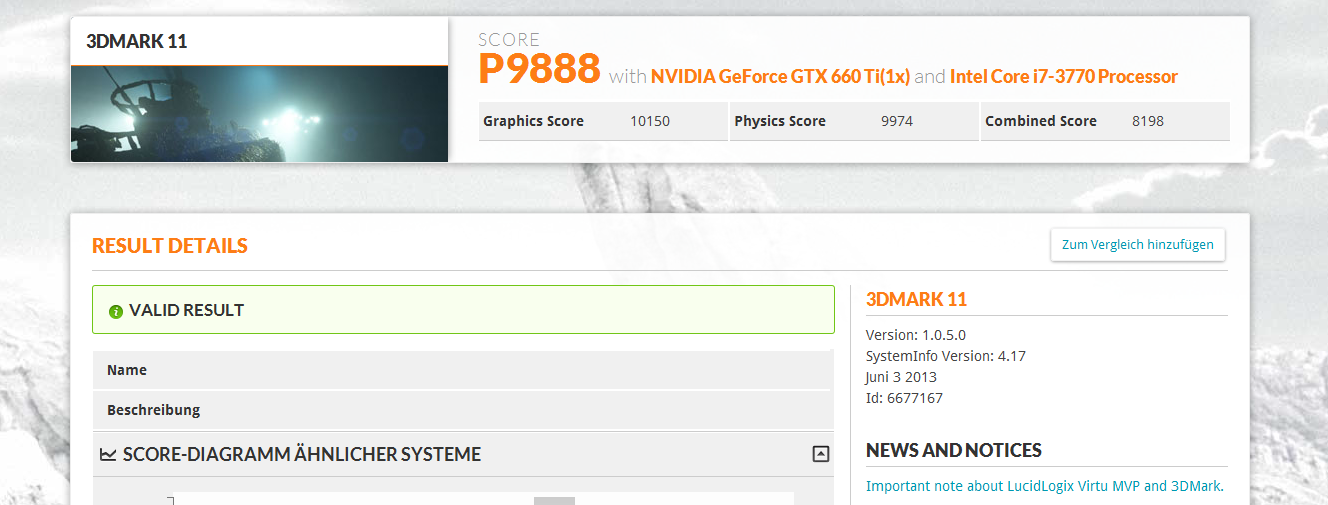Open the NVIDIA GeForce GTX 660 Ti link
This screenshot has height=505, width=1328.
[x=780, y=76]
